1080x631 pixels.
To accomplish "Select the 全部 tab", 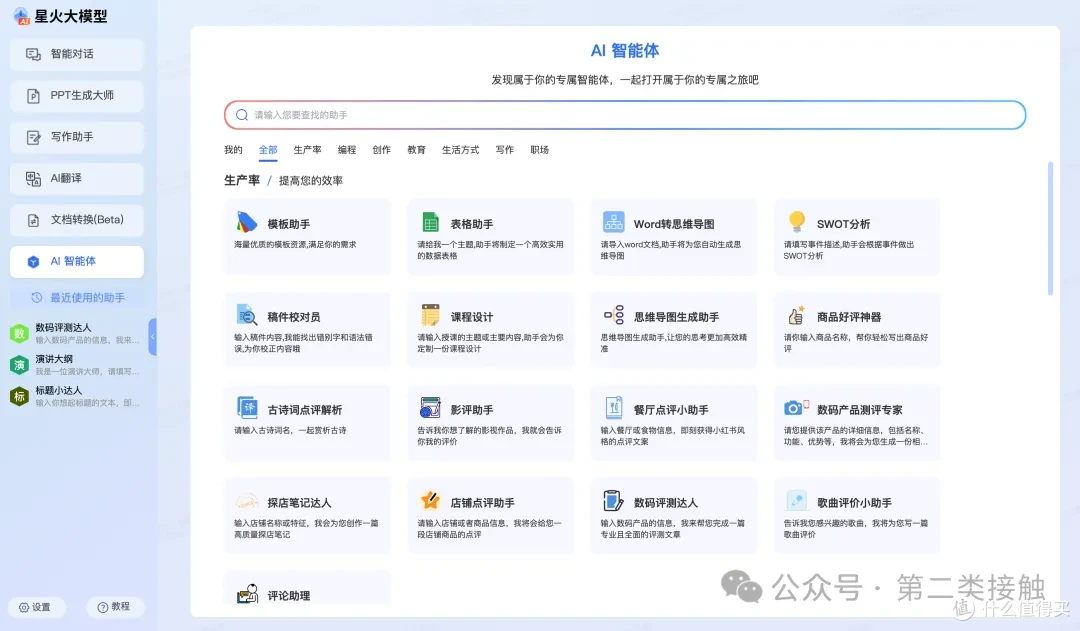I will pos(268,149).
